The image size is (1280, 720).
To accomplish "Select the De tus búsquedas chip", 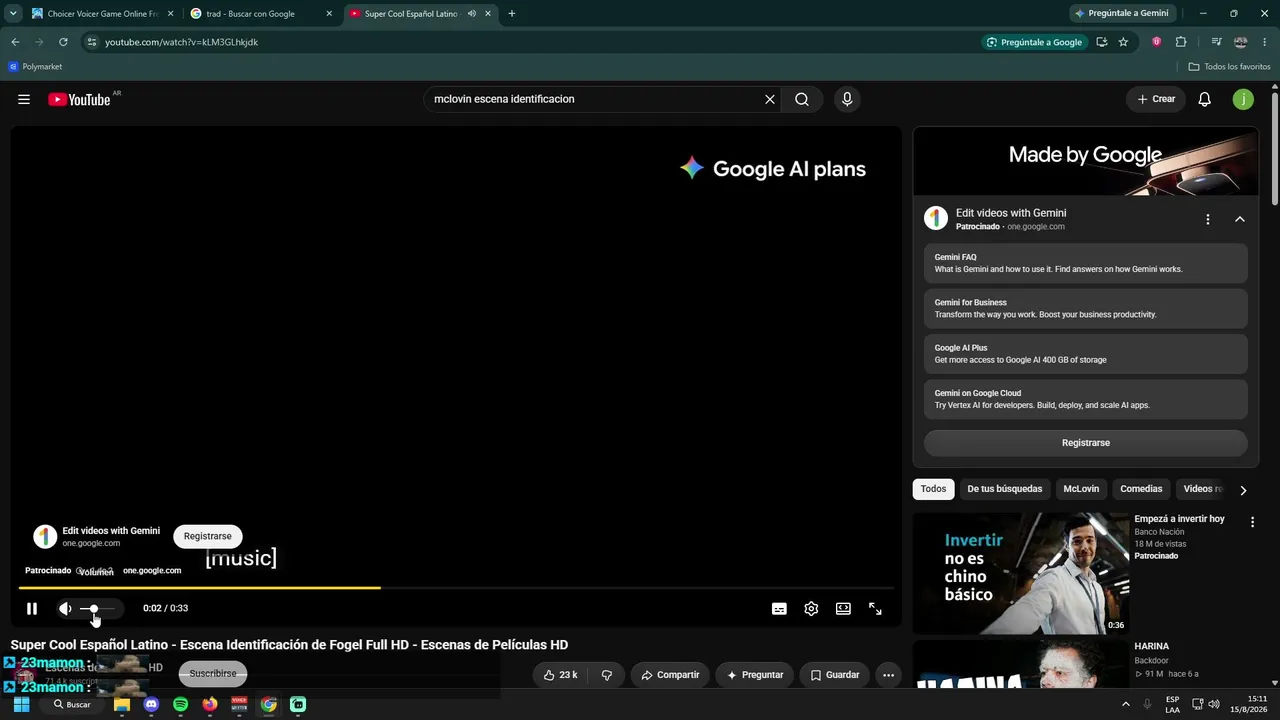I will (1004, 489).
